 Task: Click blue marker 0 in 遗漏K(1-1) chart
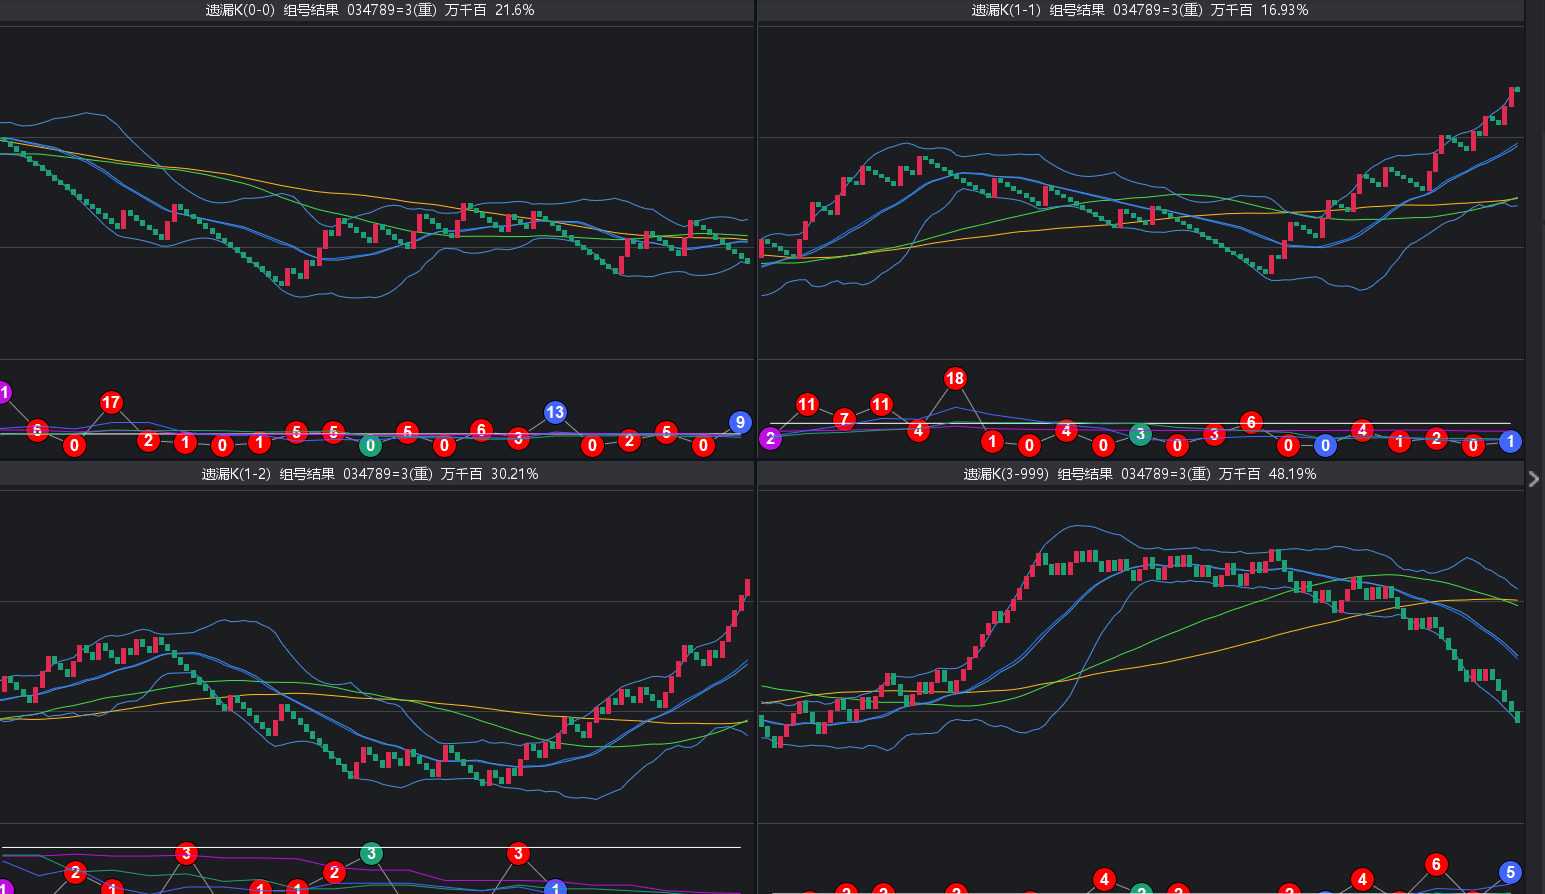1325,446
